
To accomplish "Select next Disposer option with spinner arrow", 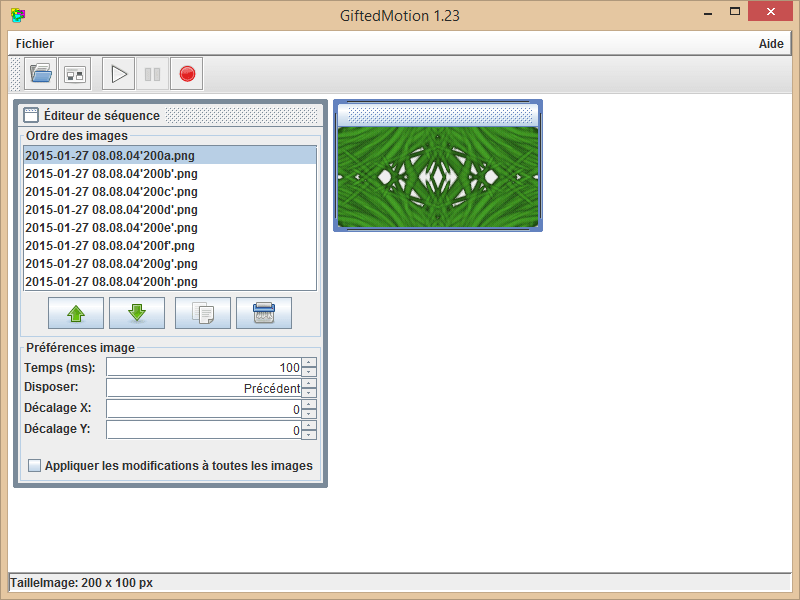I will tap(309, 383).
